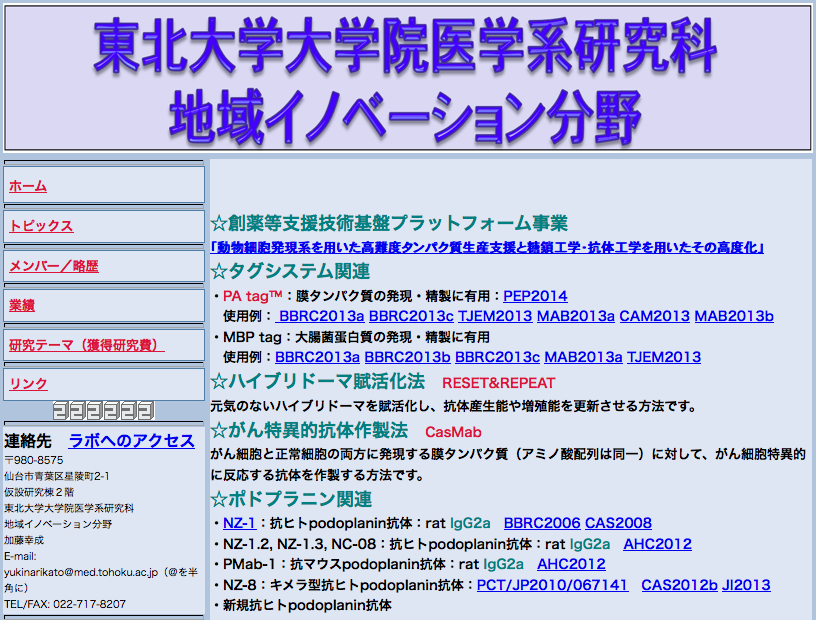Click the visitor counter digits below the menu
The height and width of the screenshot is (620, 816).
point(104,411)
